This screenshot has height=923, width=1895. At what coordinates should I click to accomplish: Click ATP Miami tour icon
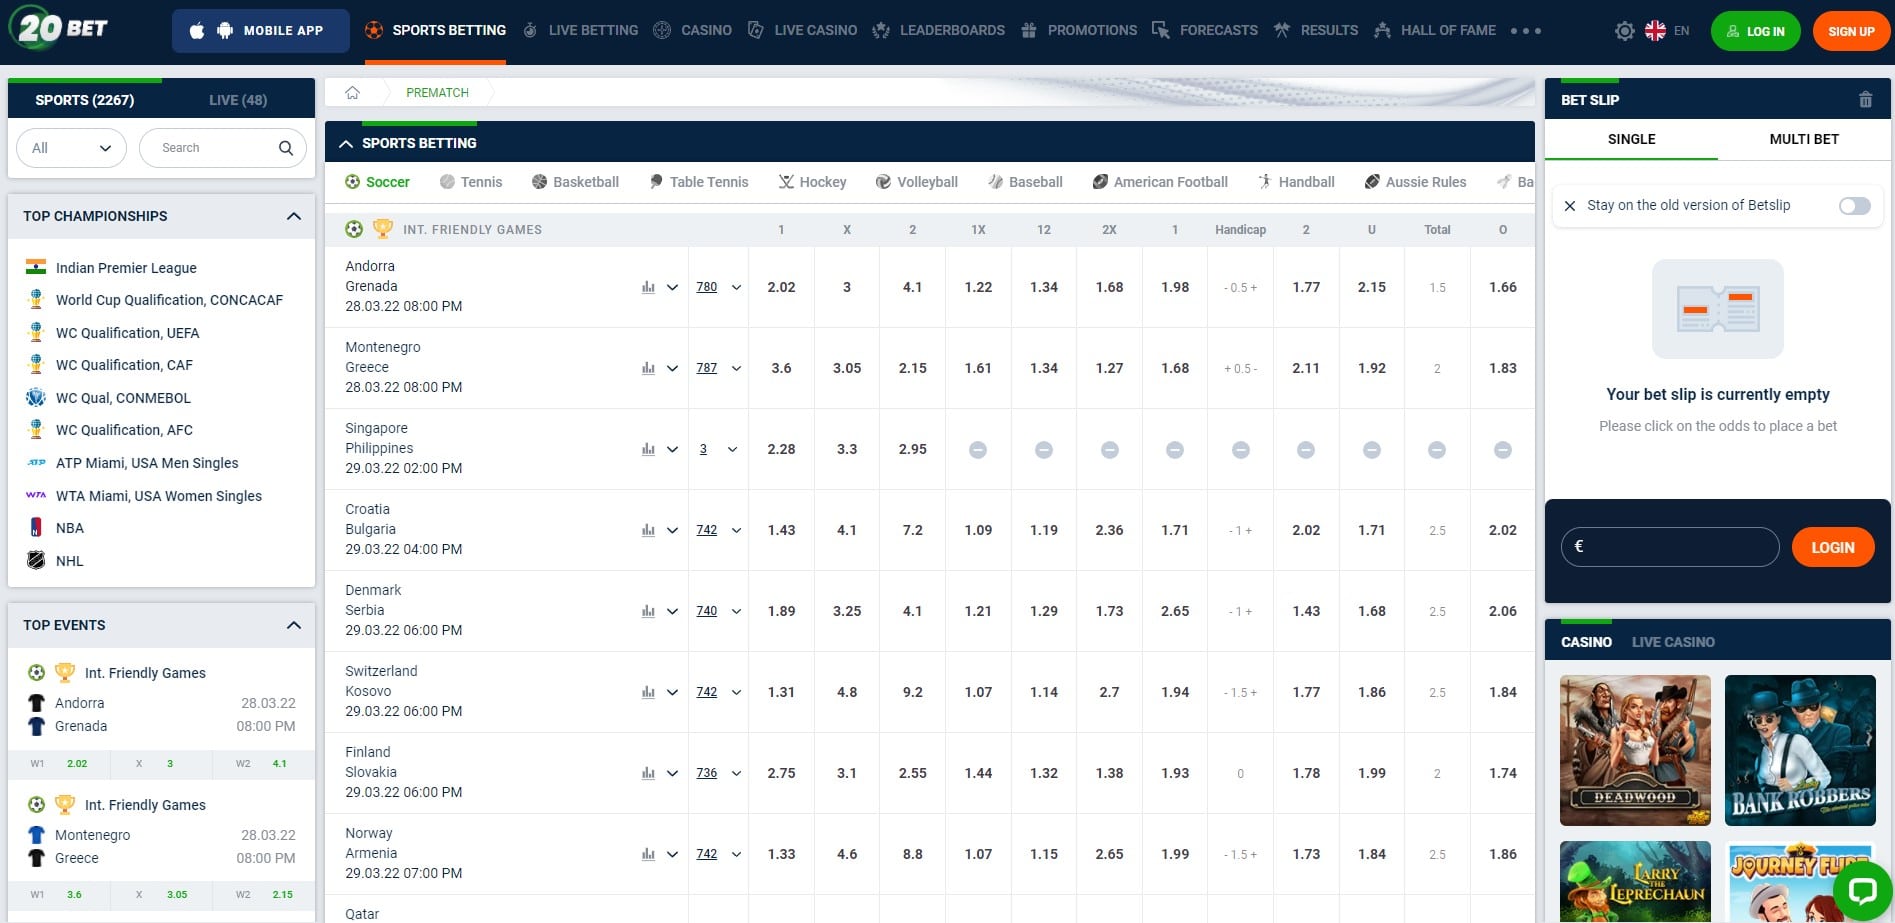[36, 463]
